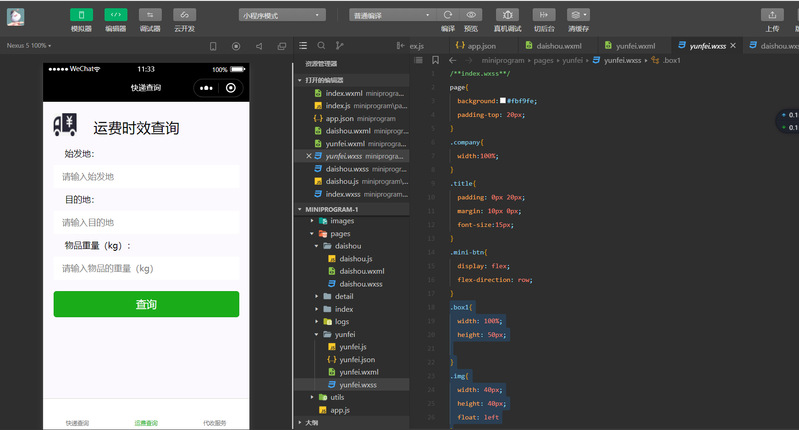Viewport: 799px width, 430px height.
Task: Detach the simulator window icon
Action: pos(282,46)
